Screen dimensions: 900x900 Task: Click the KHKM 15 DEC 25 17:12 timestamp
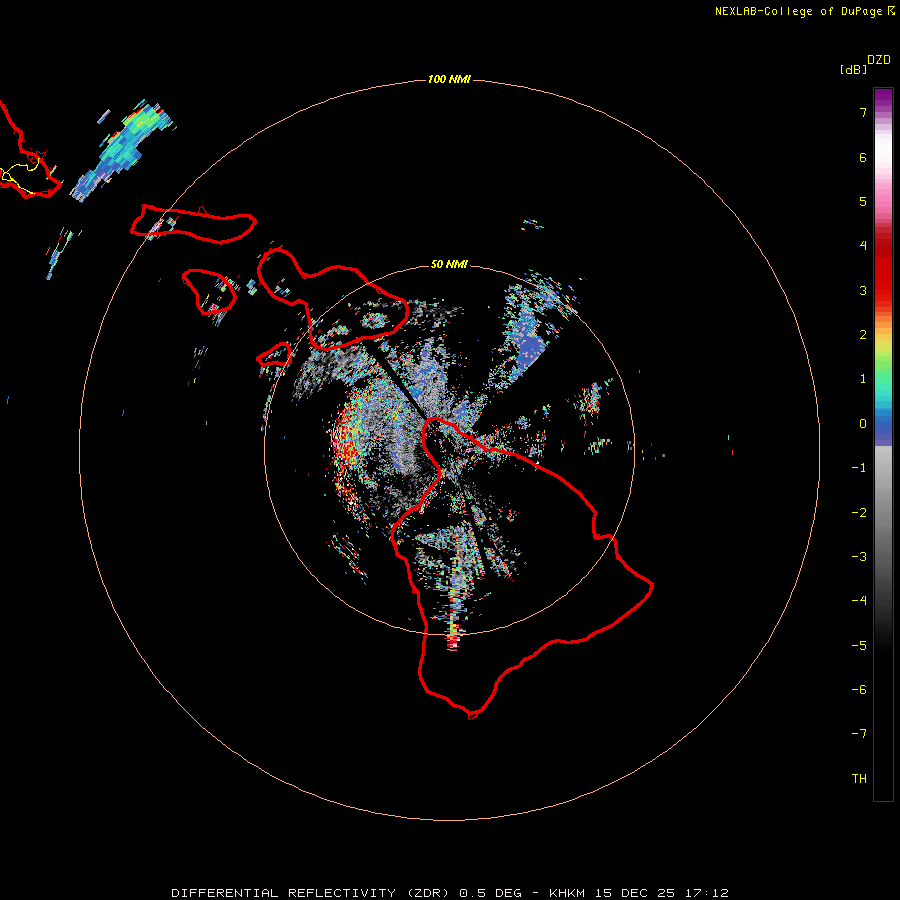click(x=639, y=893)
